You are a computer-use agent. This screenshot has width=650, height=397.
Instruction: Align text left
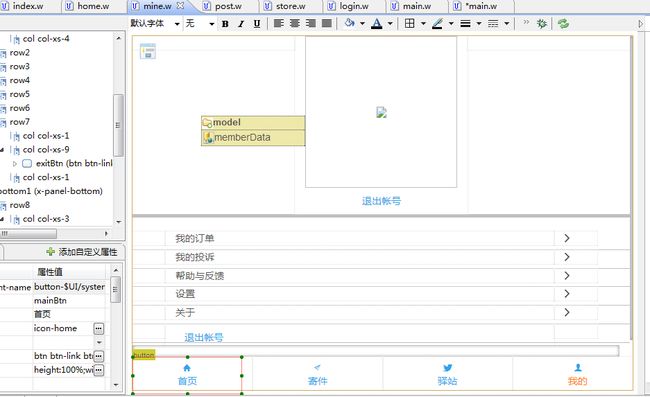pos(279,24)
